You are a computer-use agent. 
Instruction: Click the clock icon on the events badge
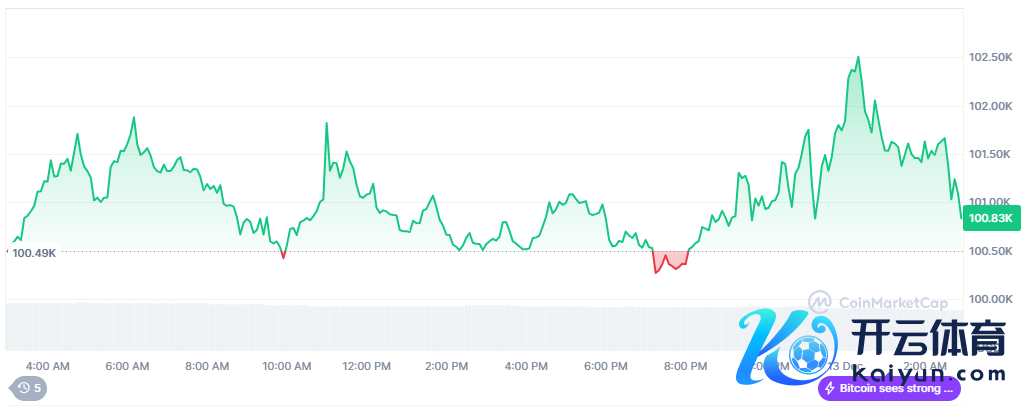tap(24, 388)
